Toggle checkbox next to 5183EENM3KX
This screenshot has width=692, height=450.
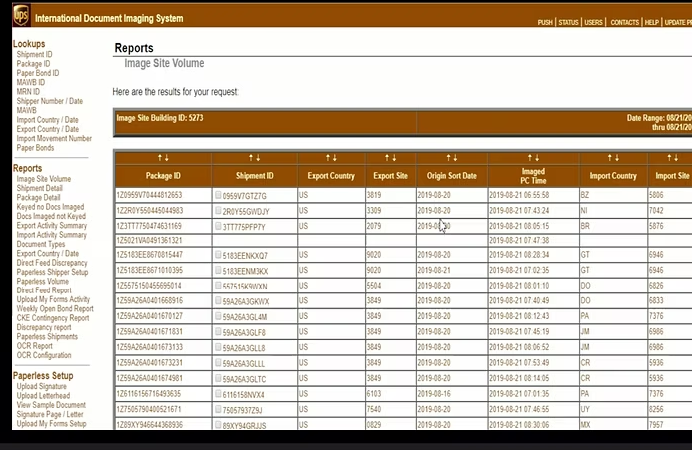(x=218, y=270)
